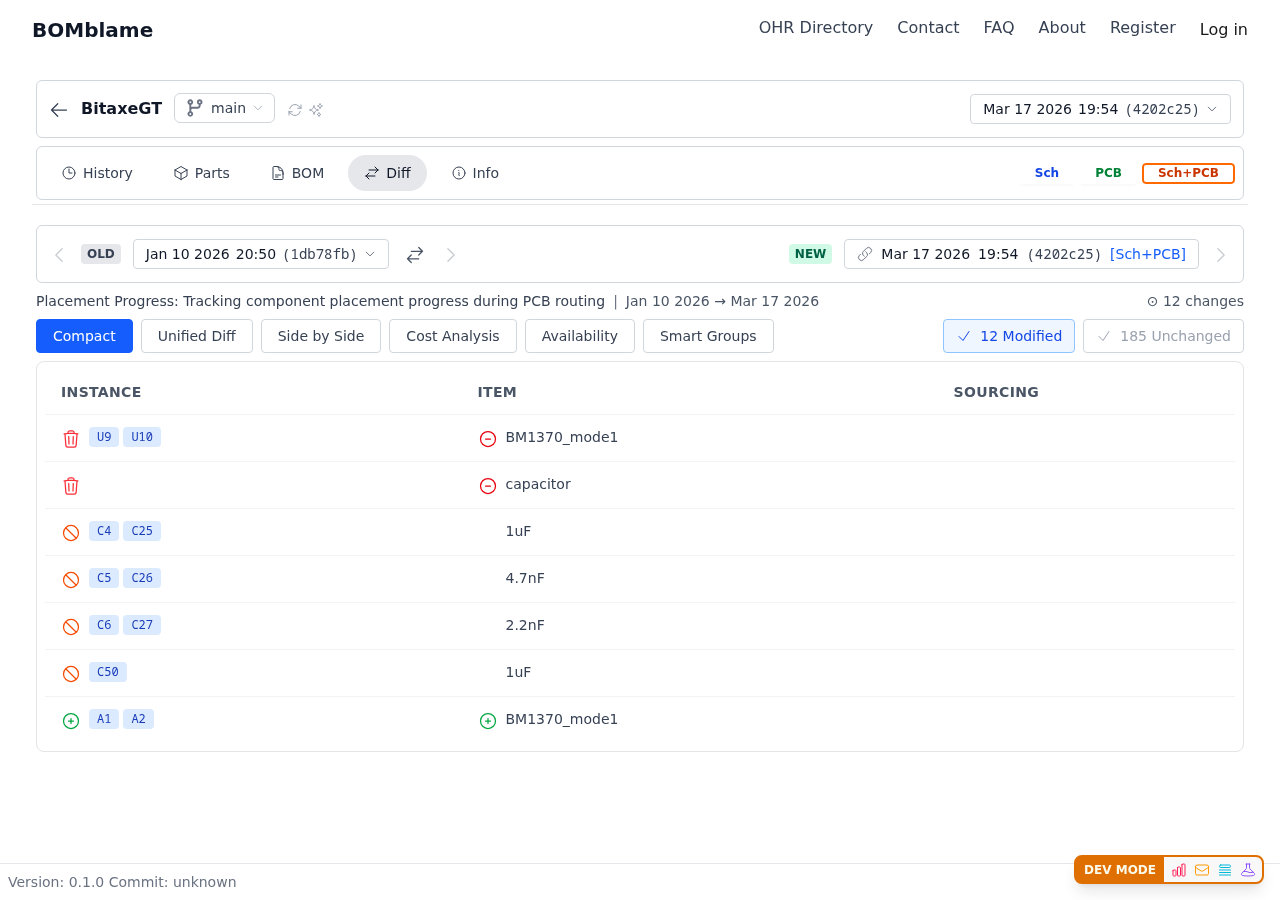The width and height of the screenshot is (1280, 900).
Task: Swap old and new revisions
Action: 415,255
